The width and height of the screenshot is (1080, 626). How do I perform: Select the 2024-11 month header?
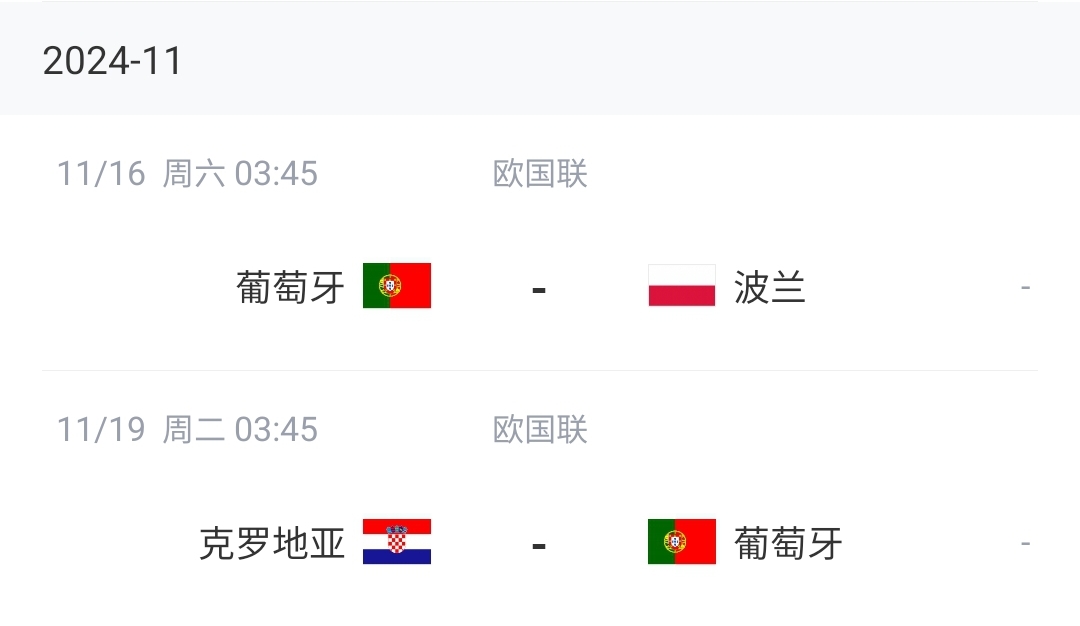113,62
